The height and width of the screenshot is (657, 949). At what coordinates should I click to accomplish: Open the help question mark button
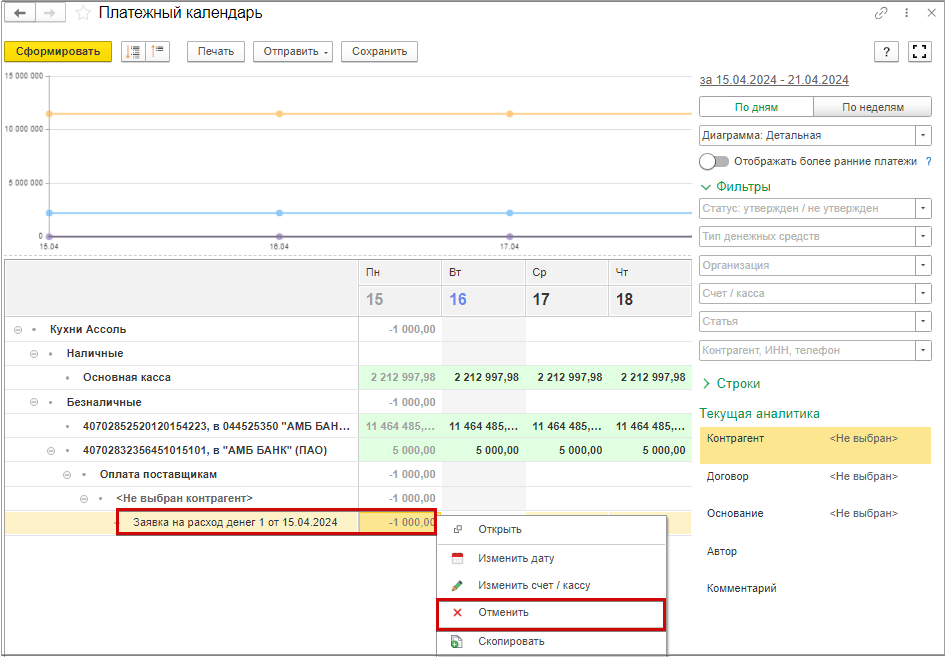coord(886,52)
